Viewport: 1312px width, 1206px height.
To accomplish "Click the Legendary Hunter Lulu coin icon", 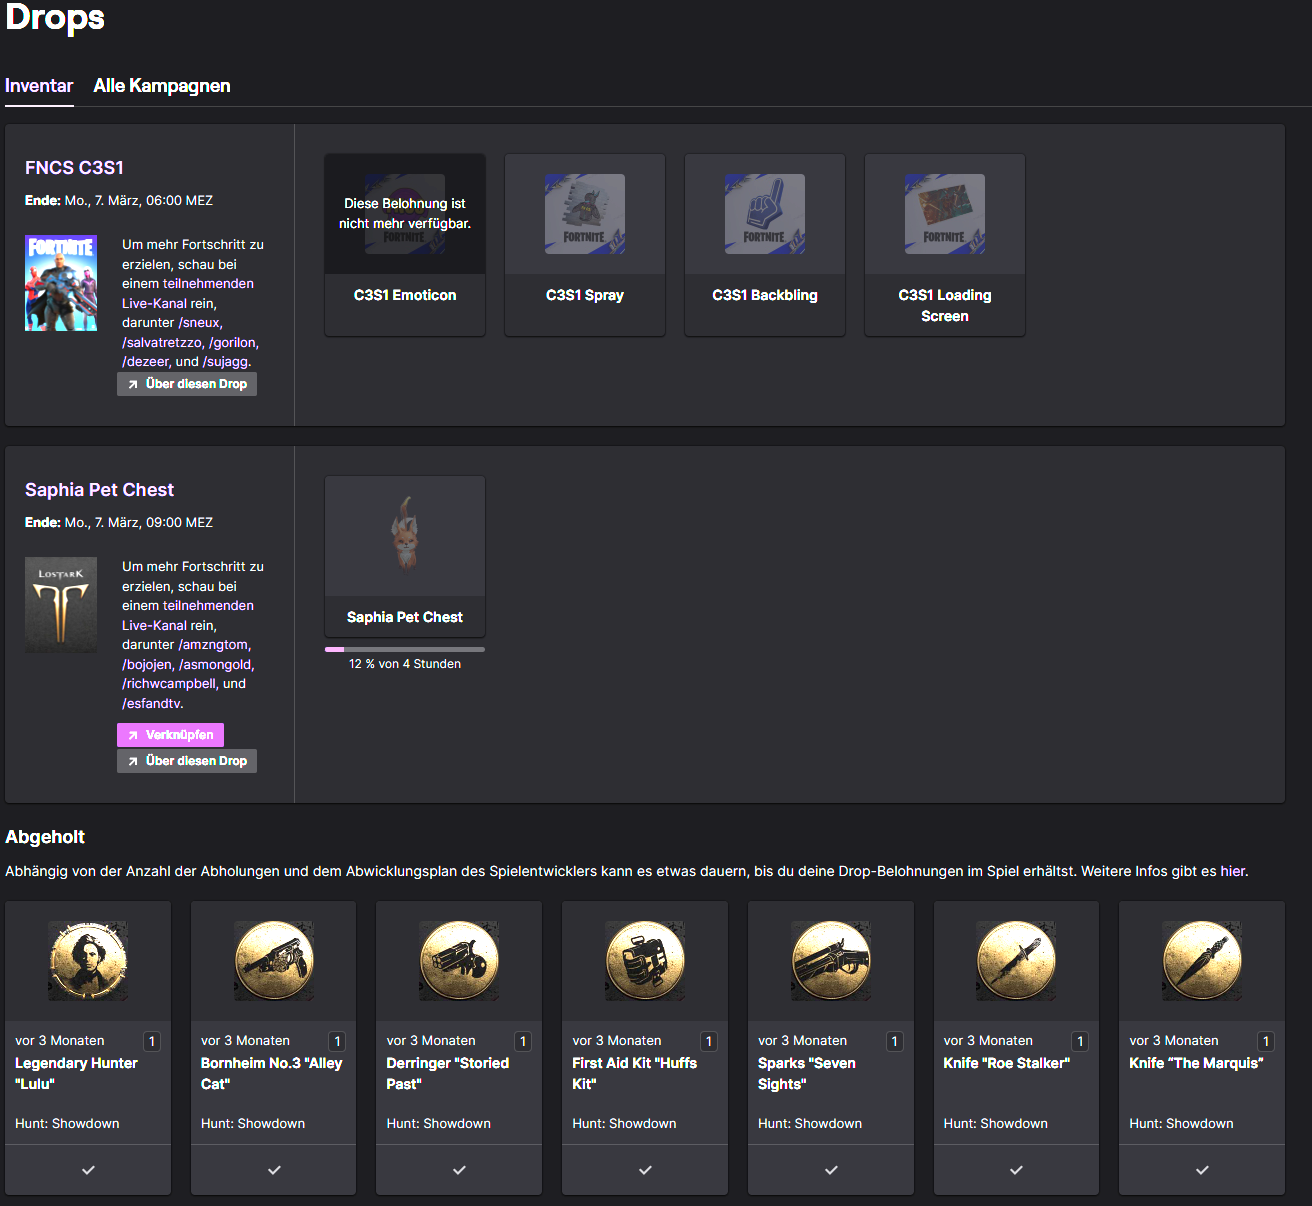I will tap(88, 961).
